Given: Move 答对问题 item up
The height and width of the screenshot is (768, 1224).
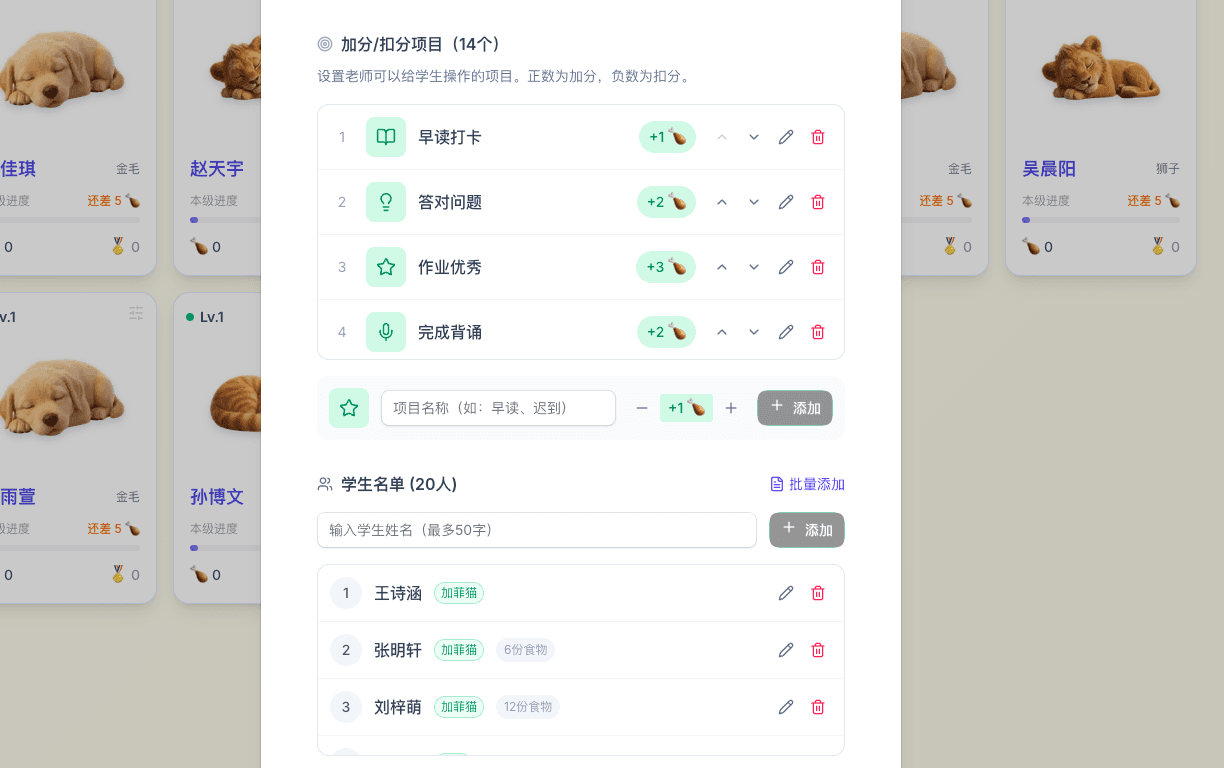Looking at the screenshot, I should 722,202.
